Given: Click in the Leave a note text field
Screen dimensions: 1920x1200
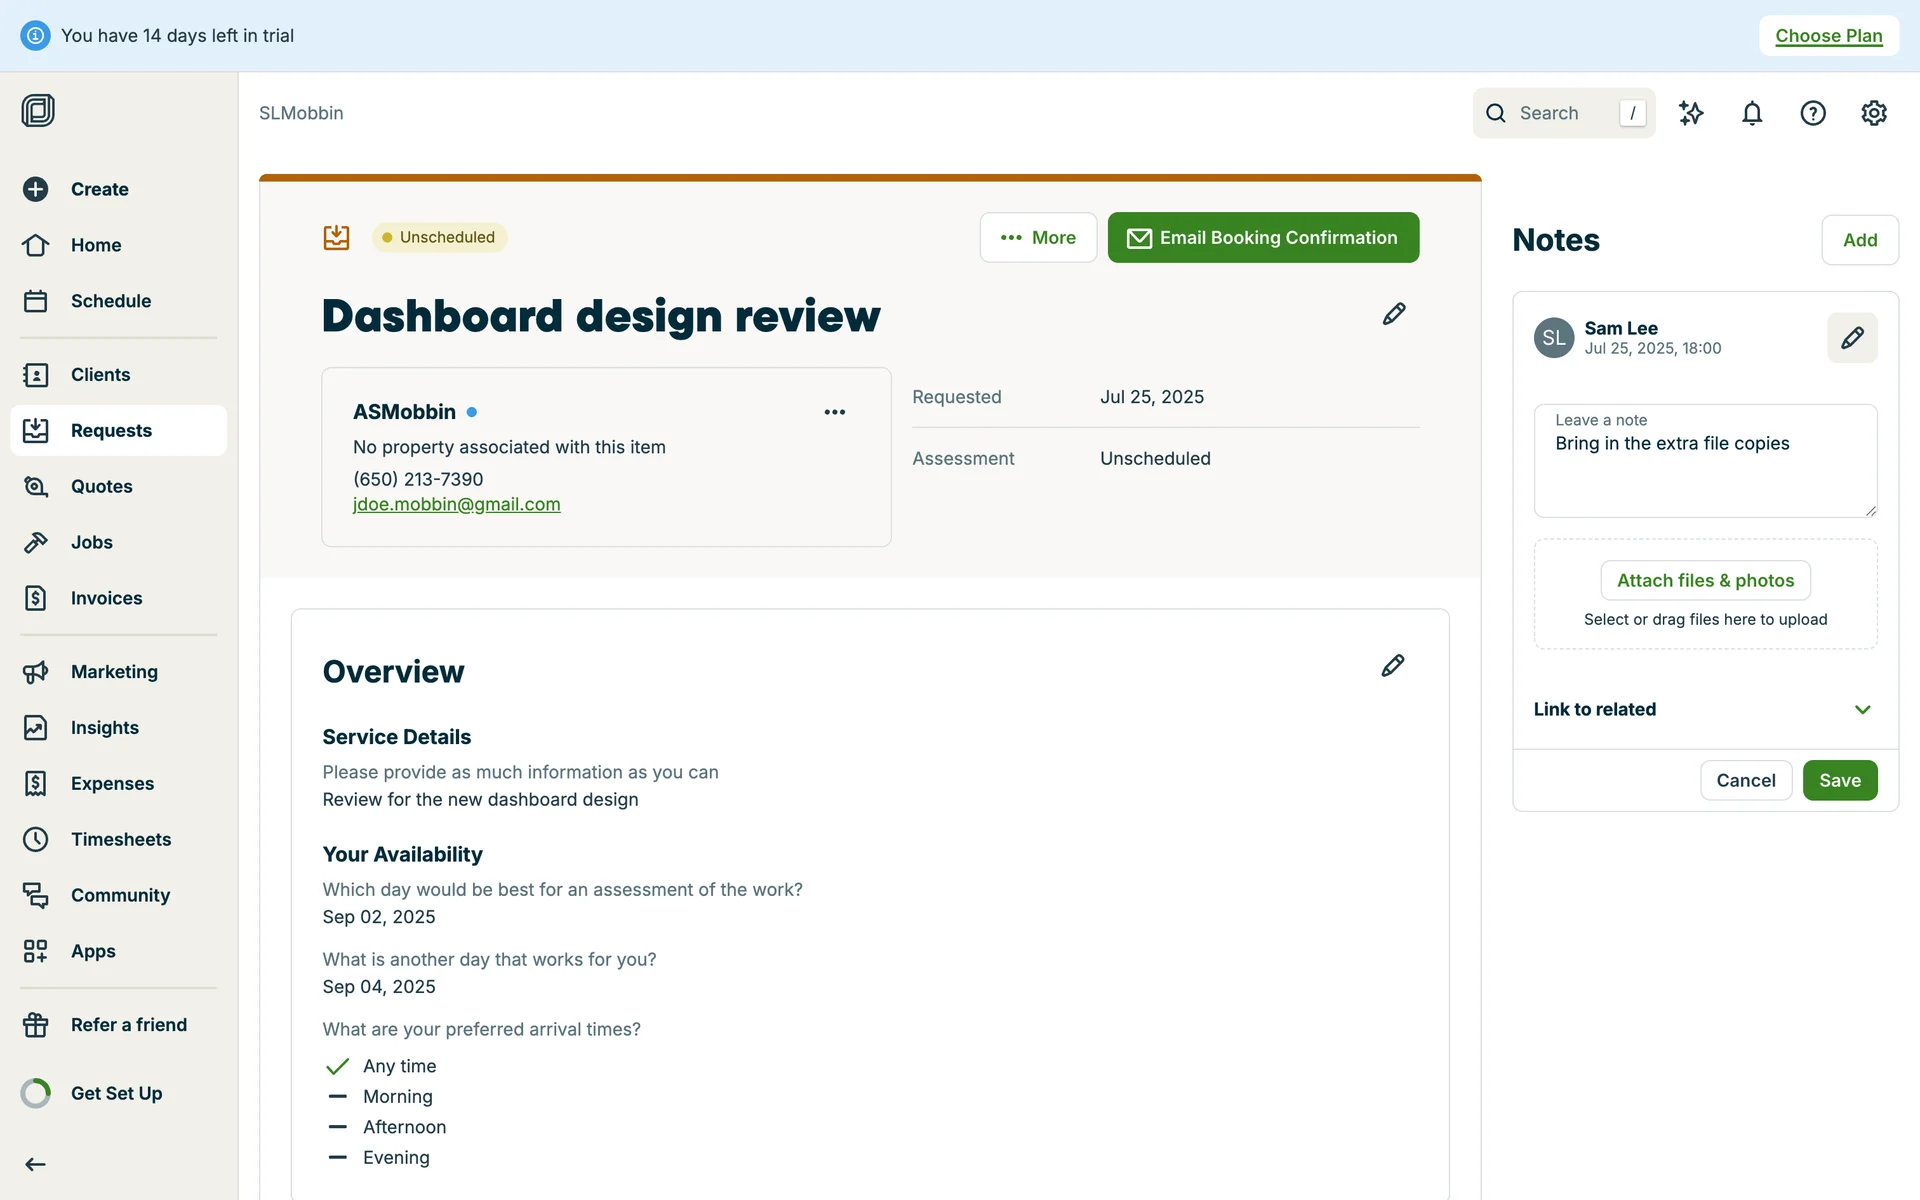Looking at the screenshot, I should (1704, 470).
